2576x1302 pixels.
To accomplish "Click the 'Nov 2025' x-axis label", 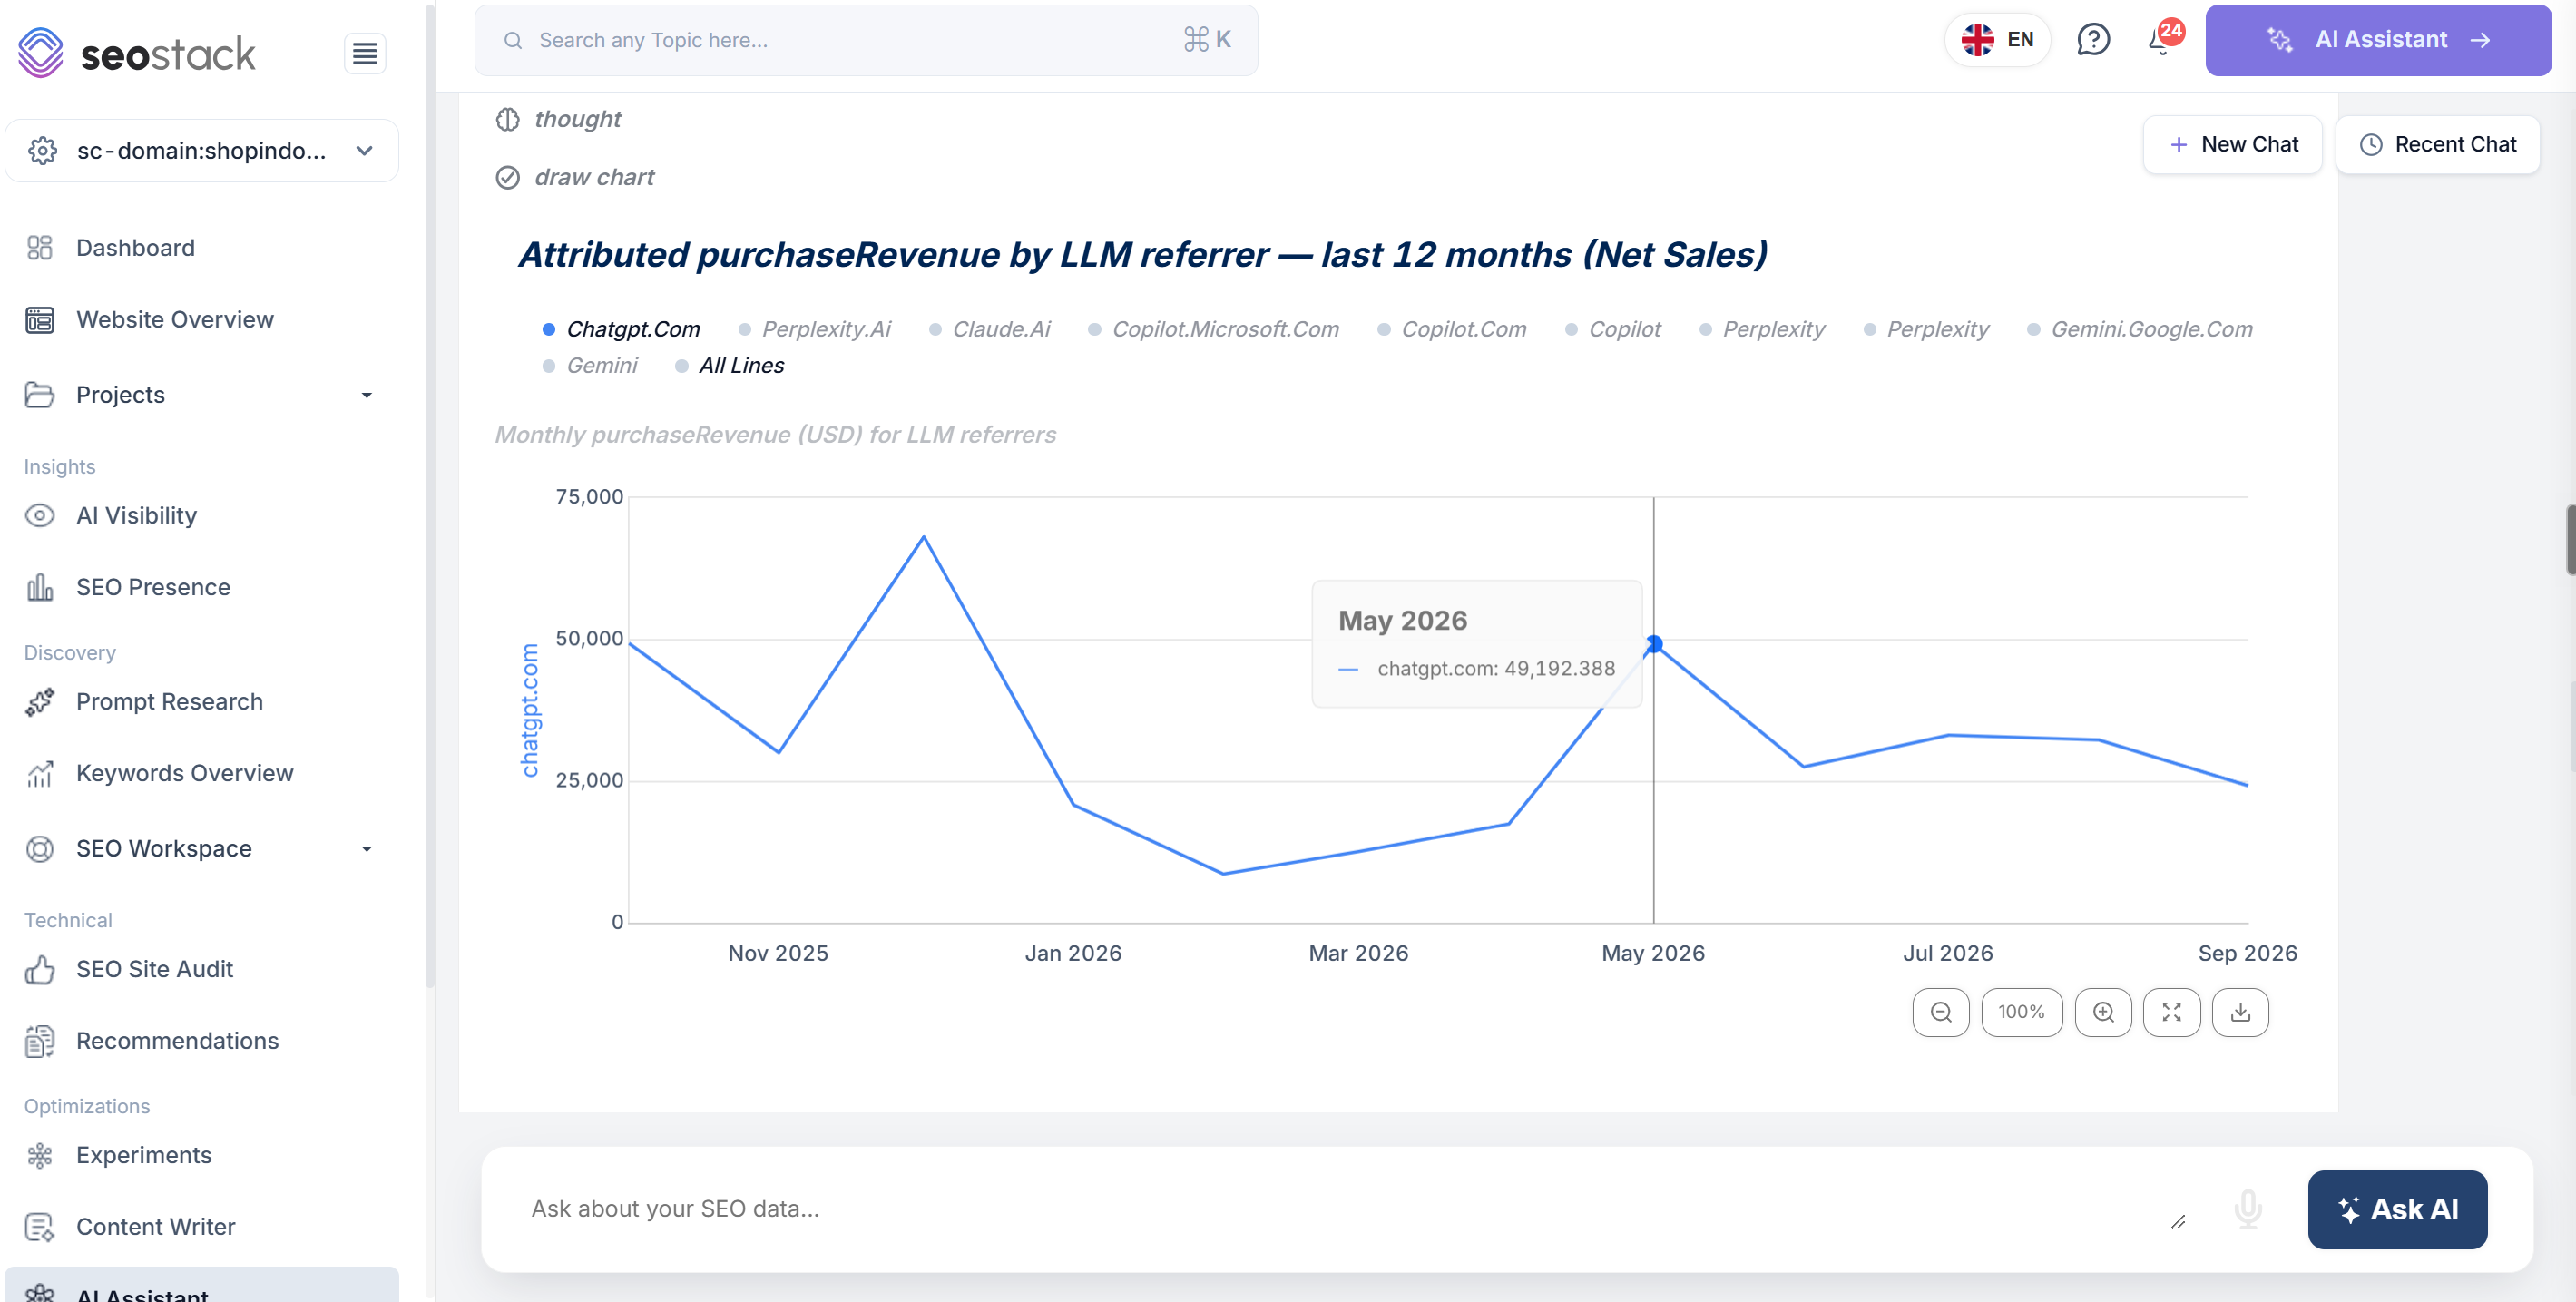I will 778,953.
